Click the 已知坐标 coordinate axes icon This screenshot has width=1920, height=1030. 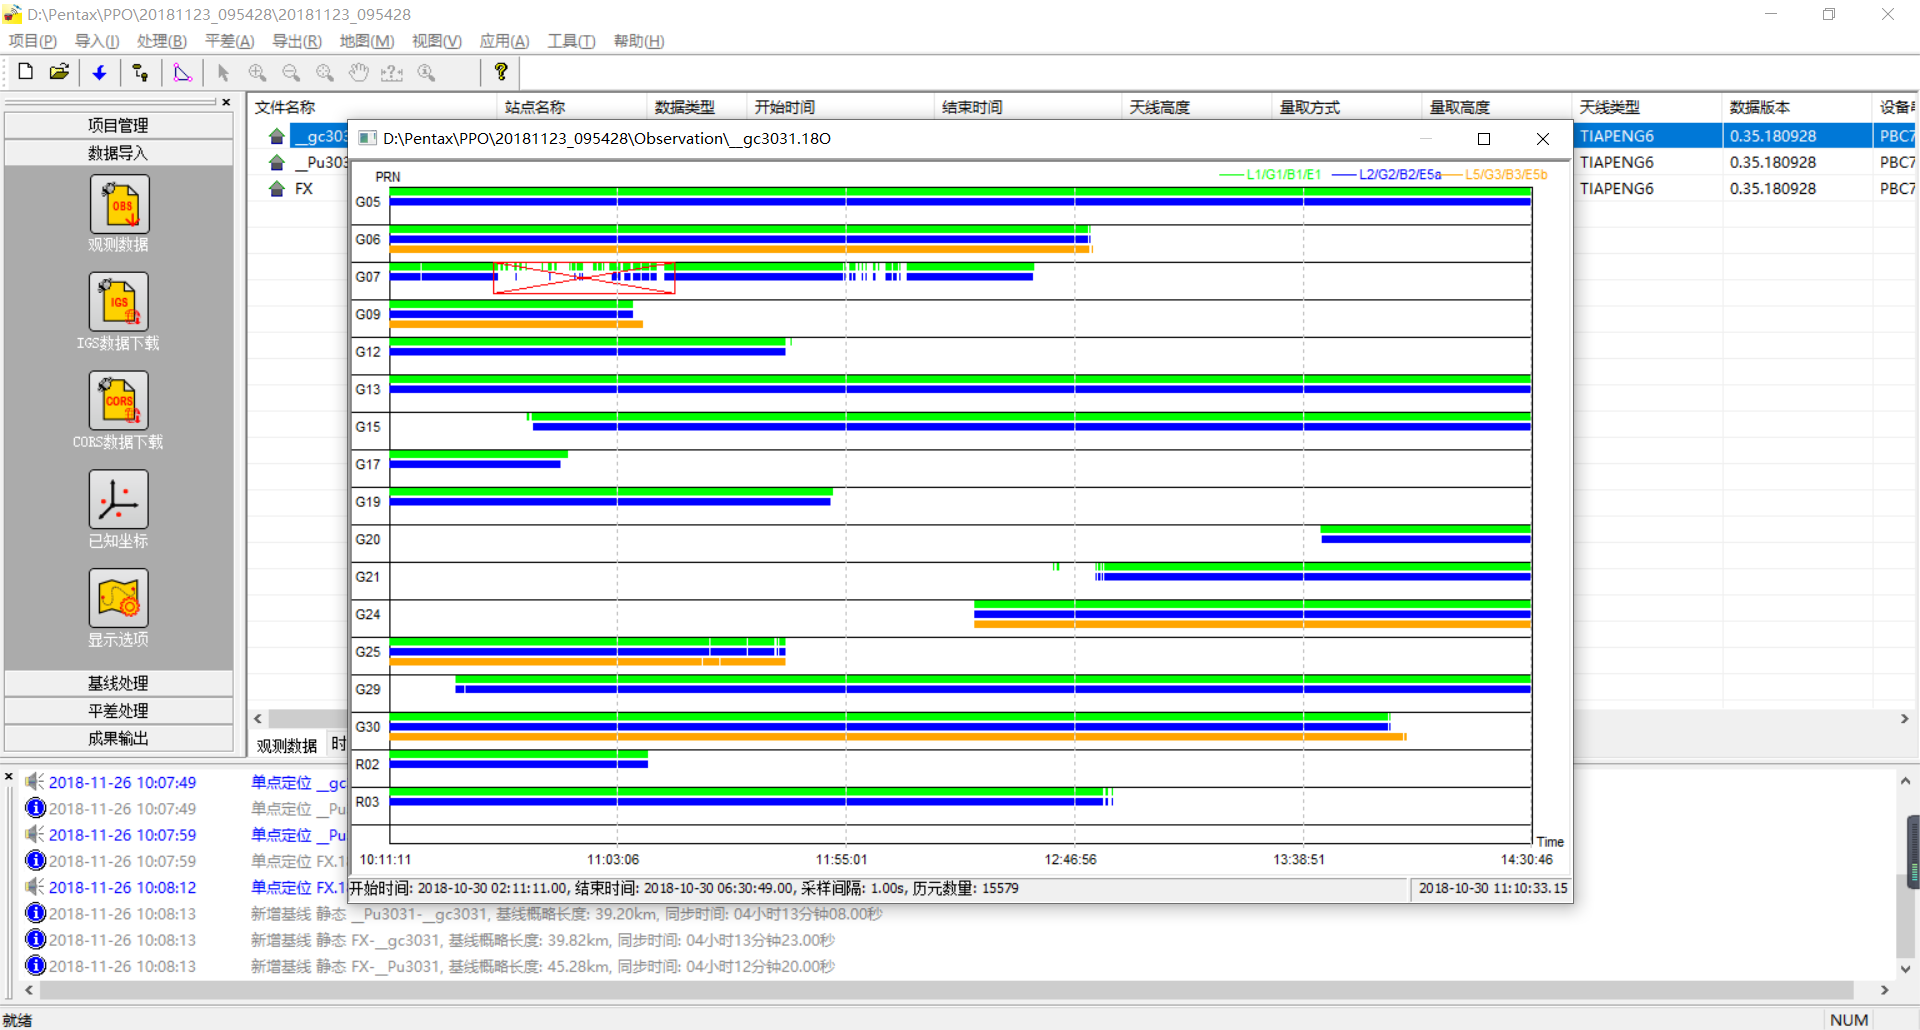click(119, 500)
